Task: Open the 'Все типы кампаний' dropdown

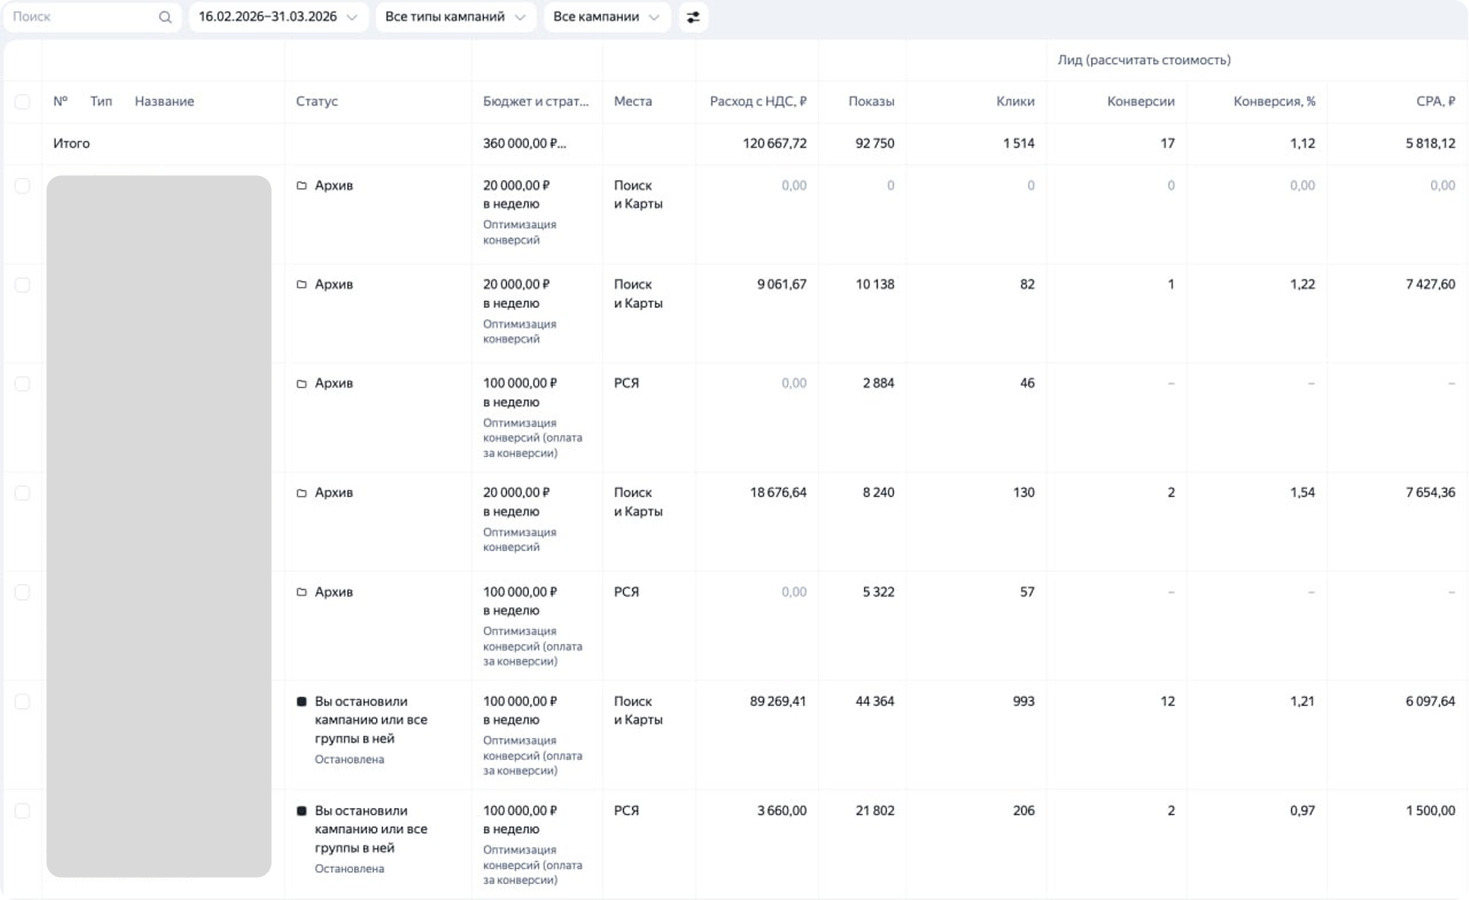Action: [x=455, y=17]
